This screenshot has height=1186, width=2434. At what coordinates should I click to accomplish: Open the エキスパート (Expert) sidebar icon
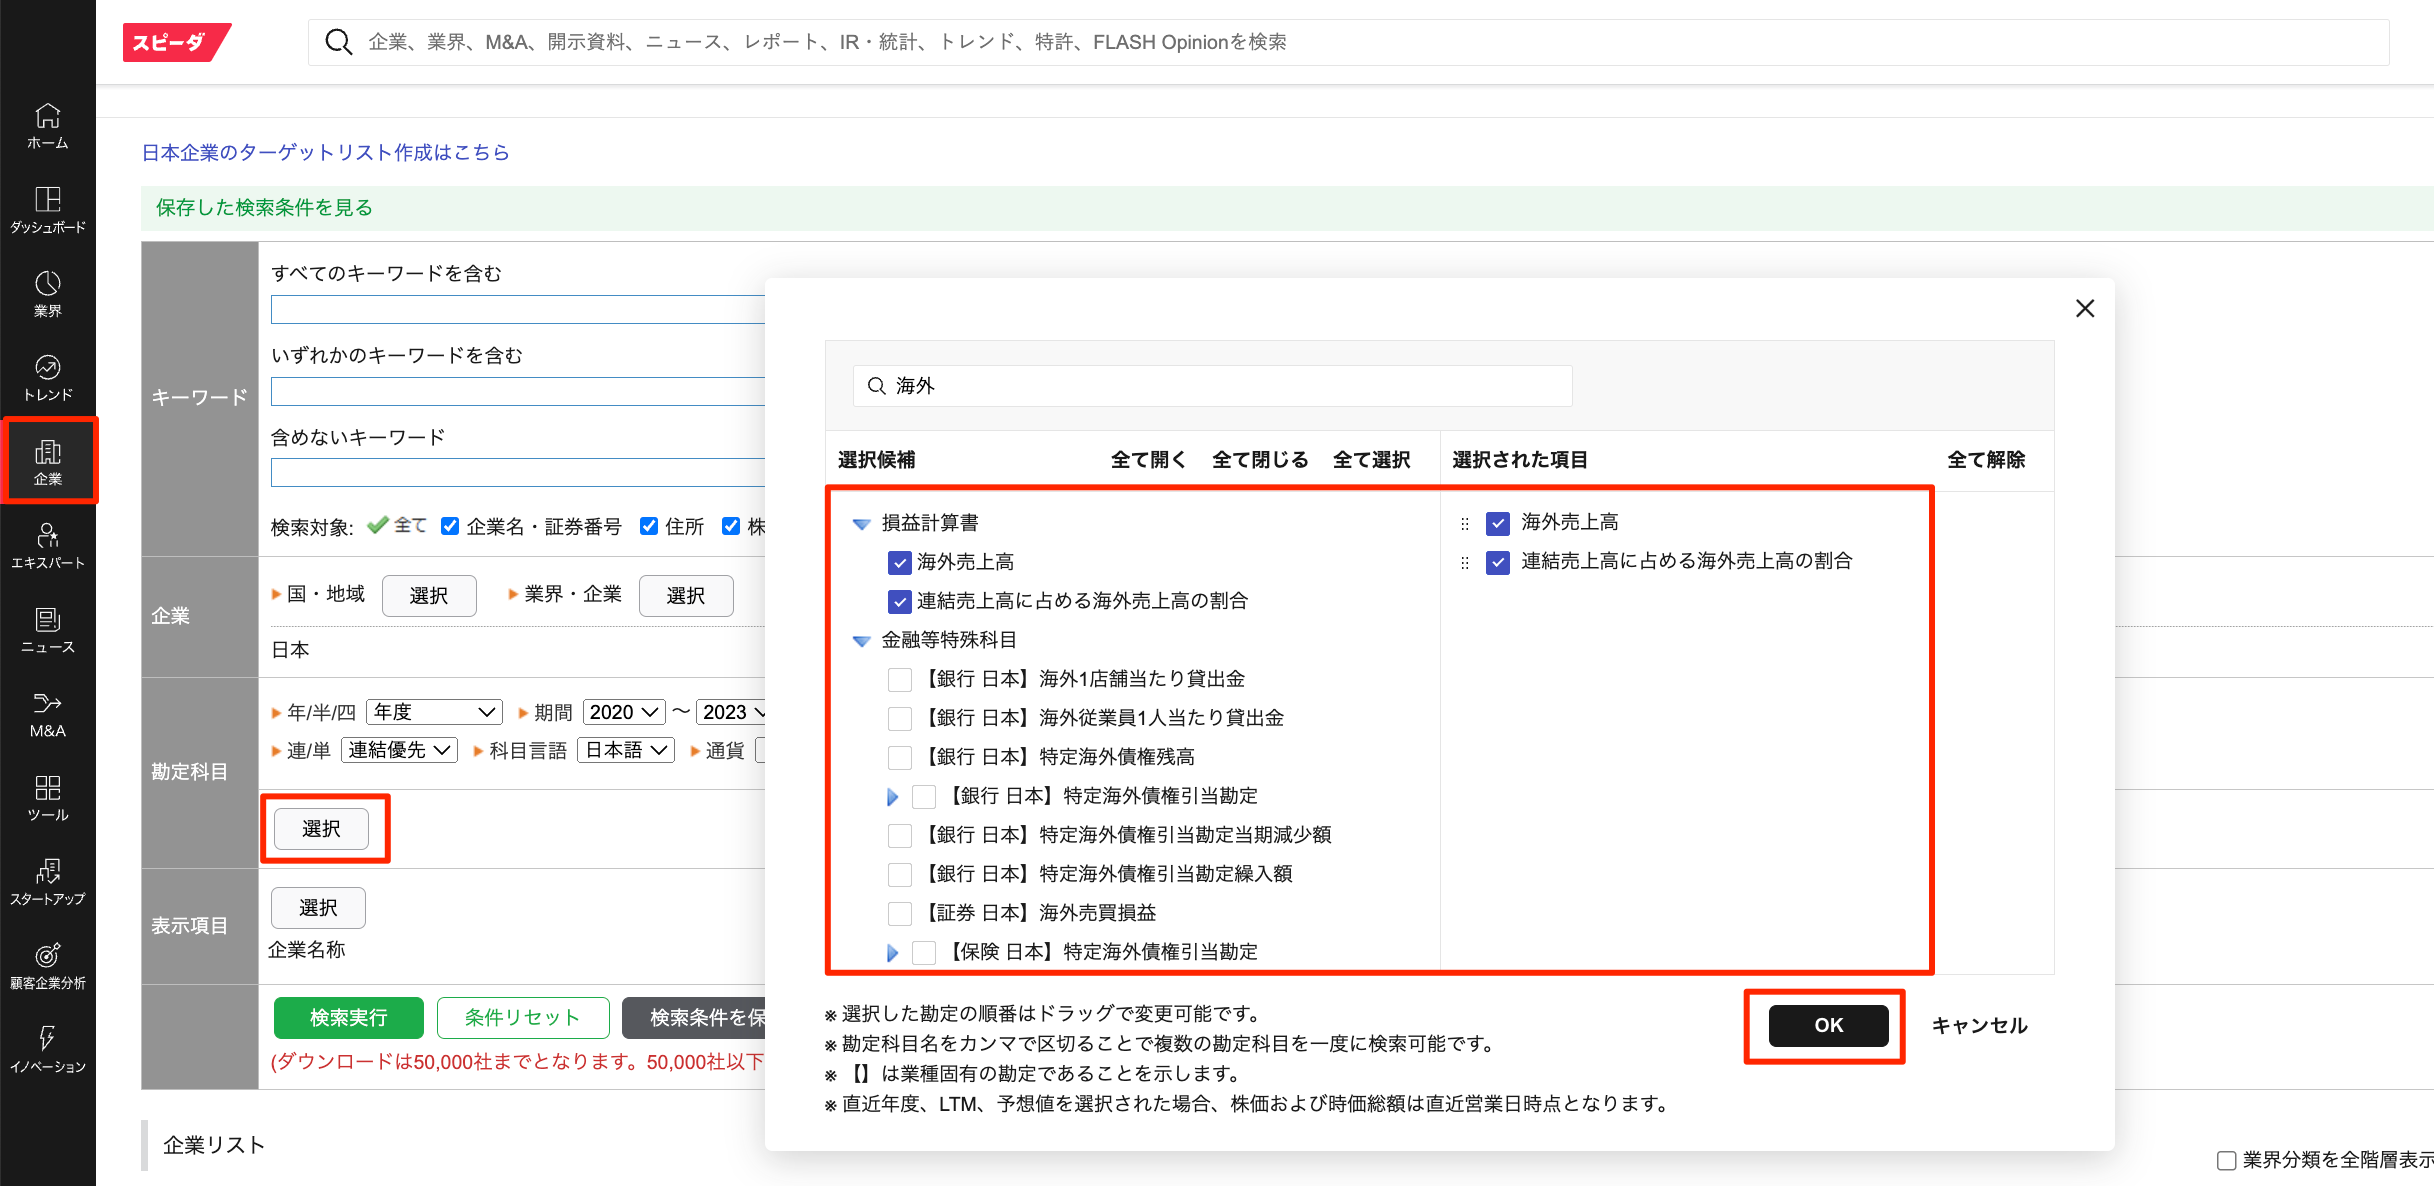click(x=47, y=546)
